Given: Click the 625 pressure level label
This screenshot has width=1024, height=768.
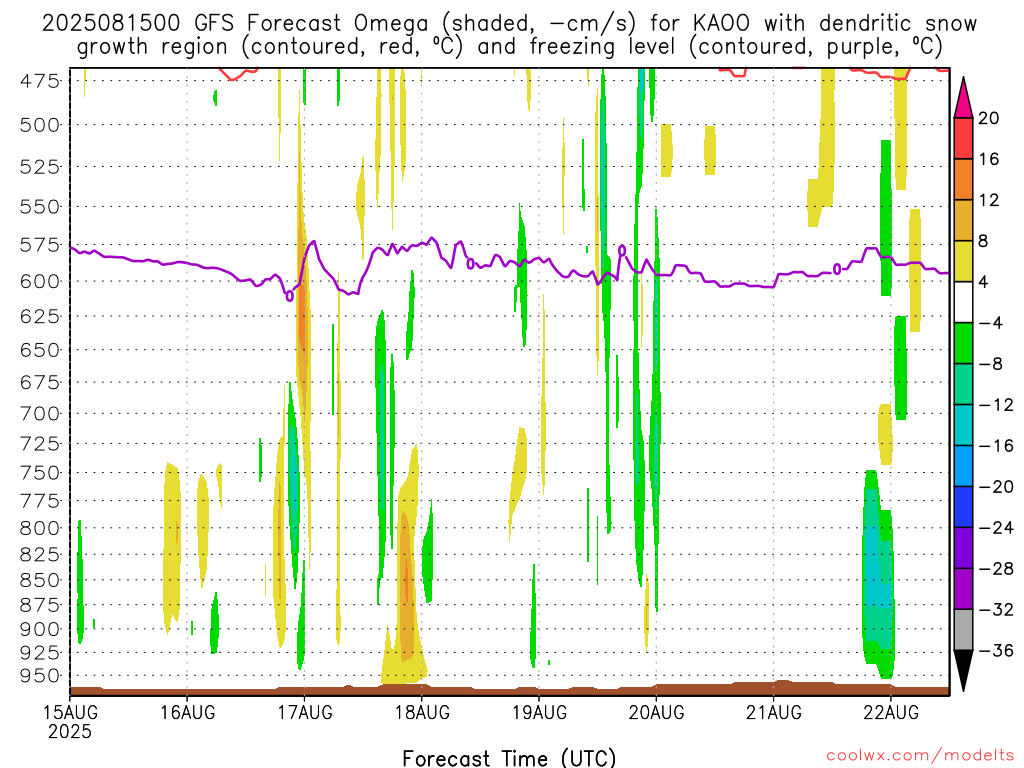Looking at the screenshot, I should point(40,316).
